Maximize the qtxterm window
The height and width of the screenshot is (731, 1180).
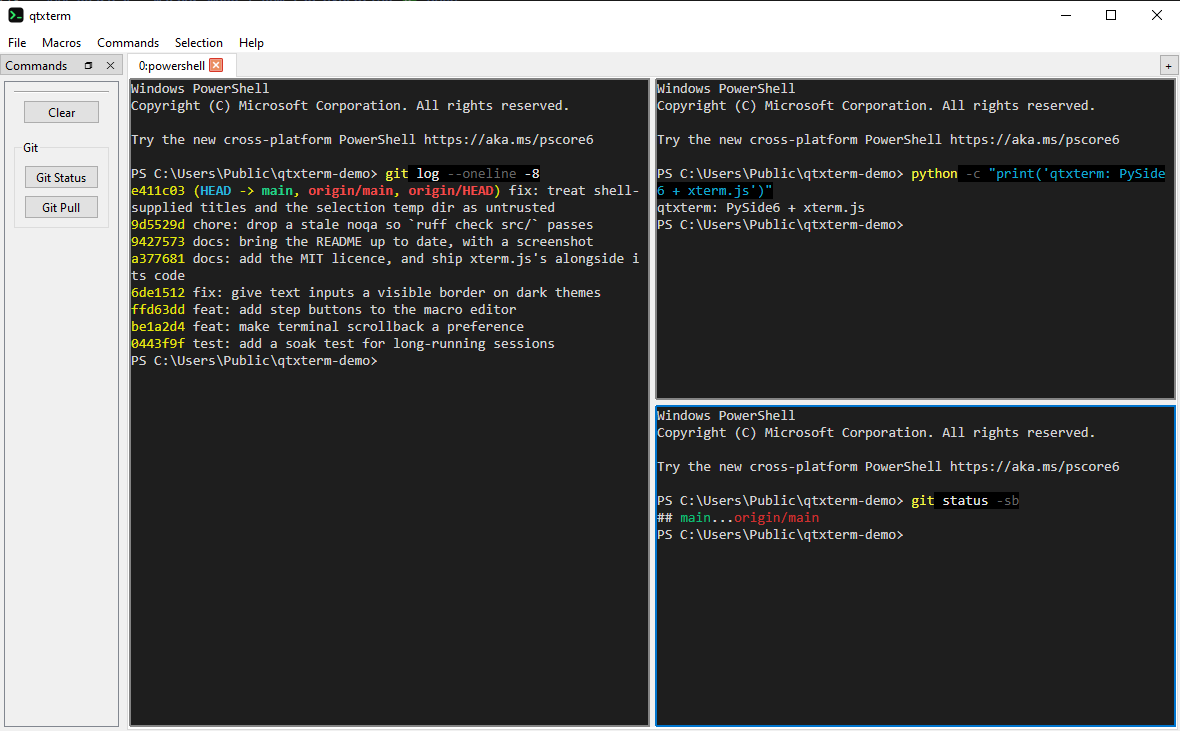coord(1111,15)
